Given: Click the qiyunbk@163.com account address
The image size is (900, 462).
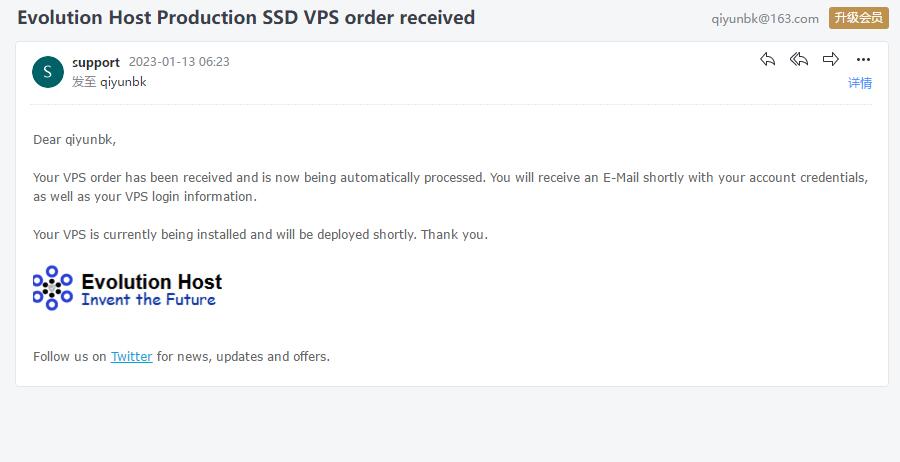Looking at the screenshot, I should click(x=765, y=18).
